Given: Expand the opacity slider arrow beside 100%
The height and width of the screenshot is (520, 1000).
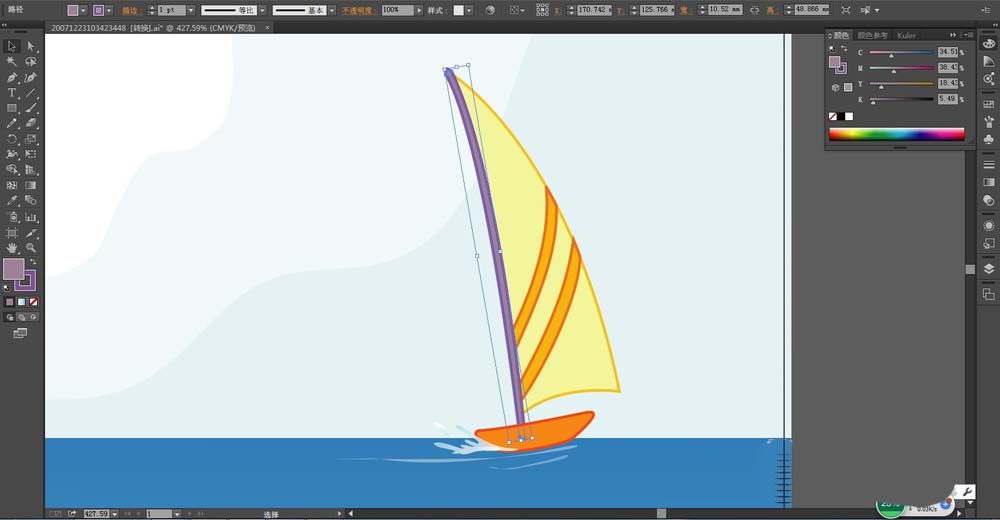Looking at the screenshot, I should (x=419, y=10).
